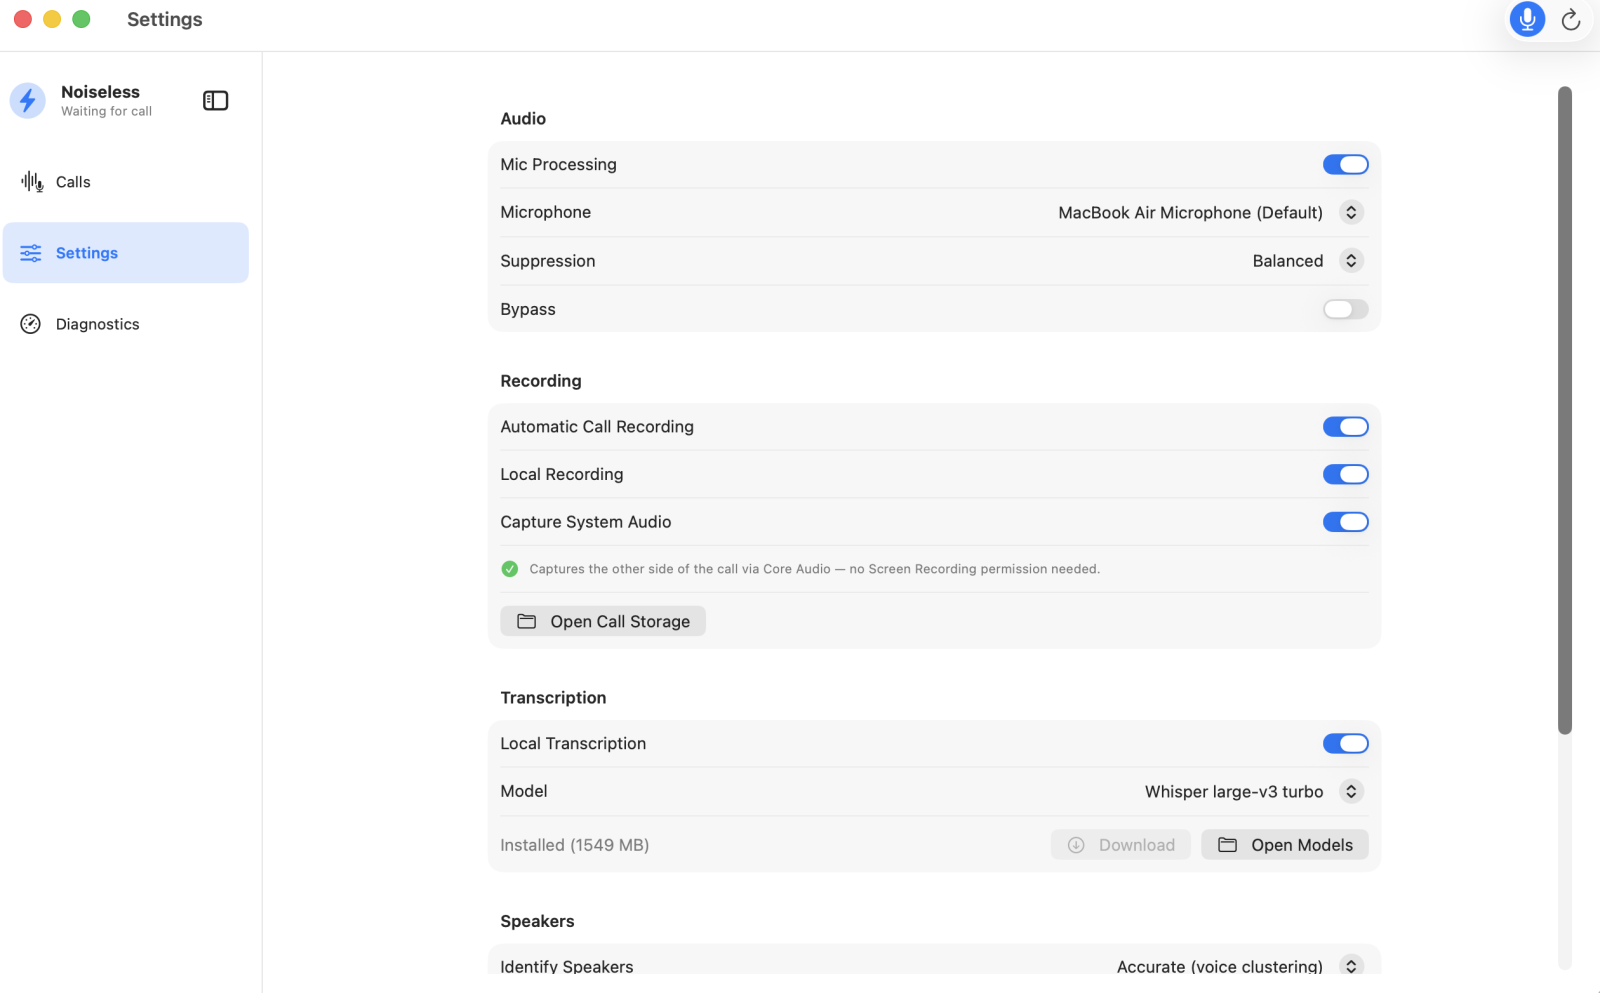Click the blue microphone icon in title bar
The image size is (1600, 993).
click(x=1527, y=19)
